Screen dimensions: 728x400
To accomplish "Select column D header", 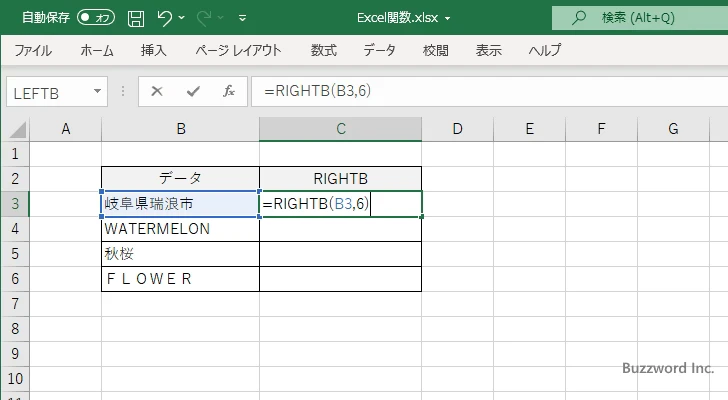I will tap(457, 129).
